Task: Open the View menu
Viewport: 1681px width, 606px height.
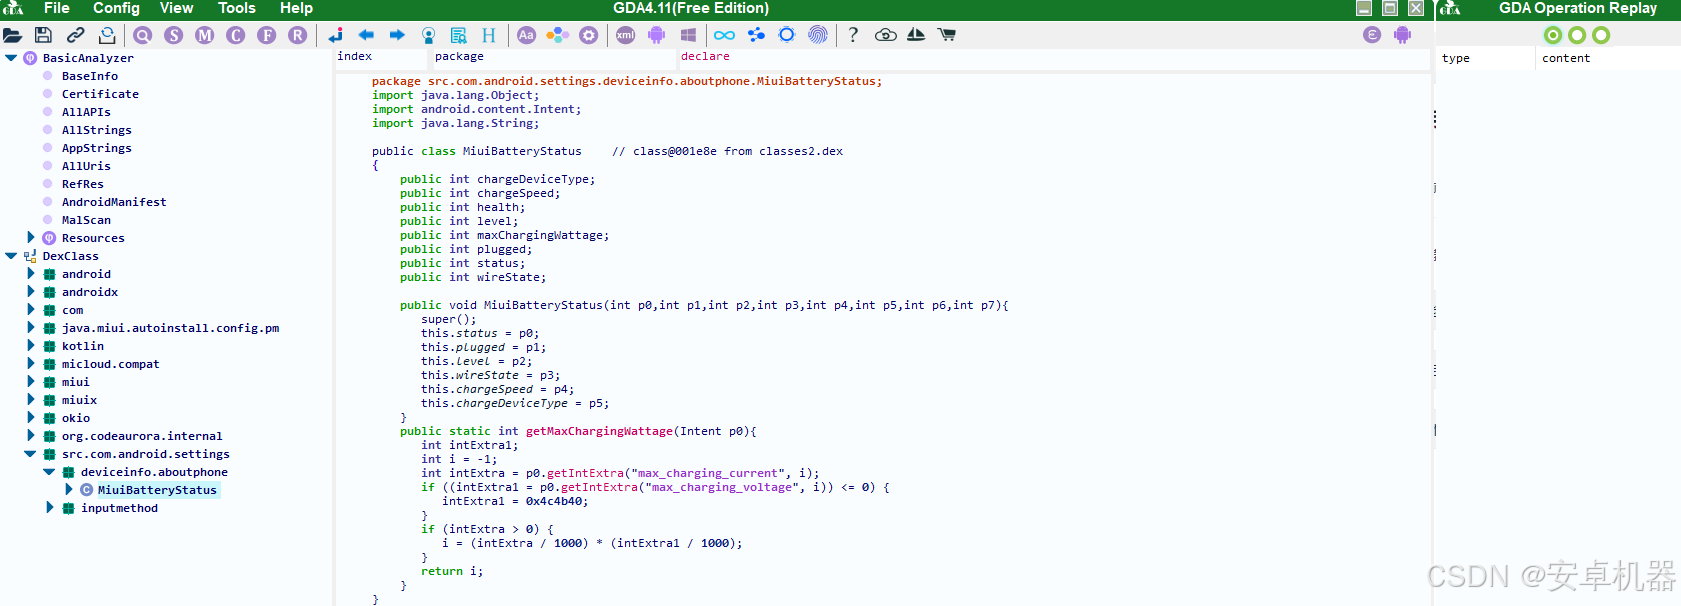Action: (x=176, y=8)
